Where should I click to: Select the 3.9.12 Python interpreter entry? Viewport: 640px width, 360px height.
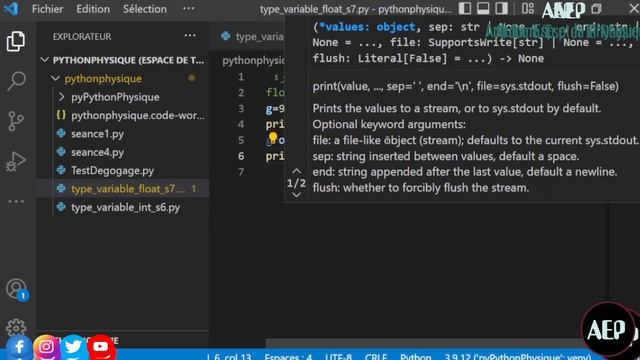pos(518,357)
